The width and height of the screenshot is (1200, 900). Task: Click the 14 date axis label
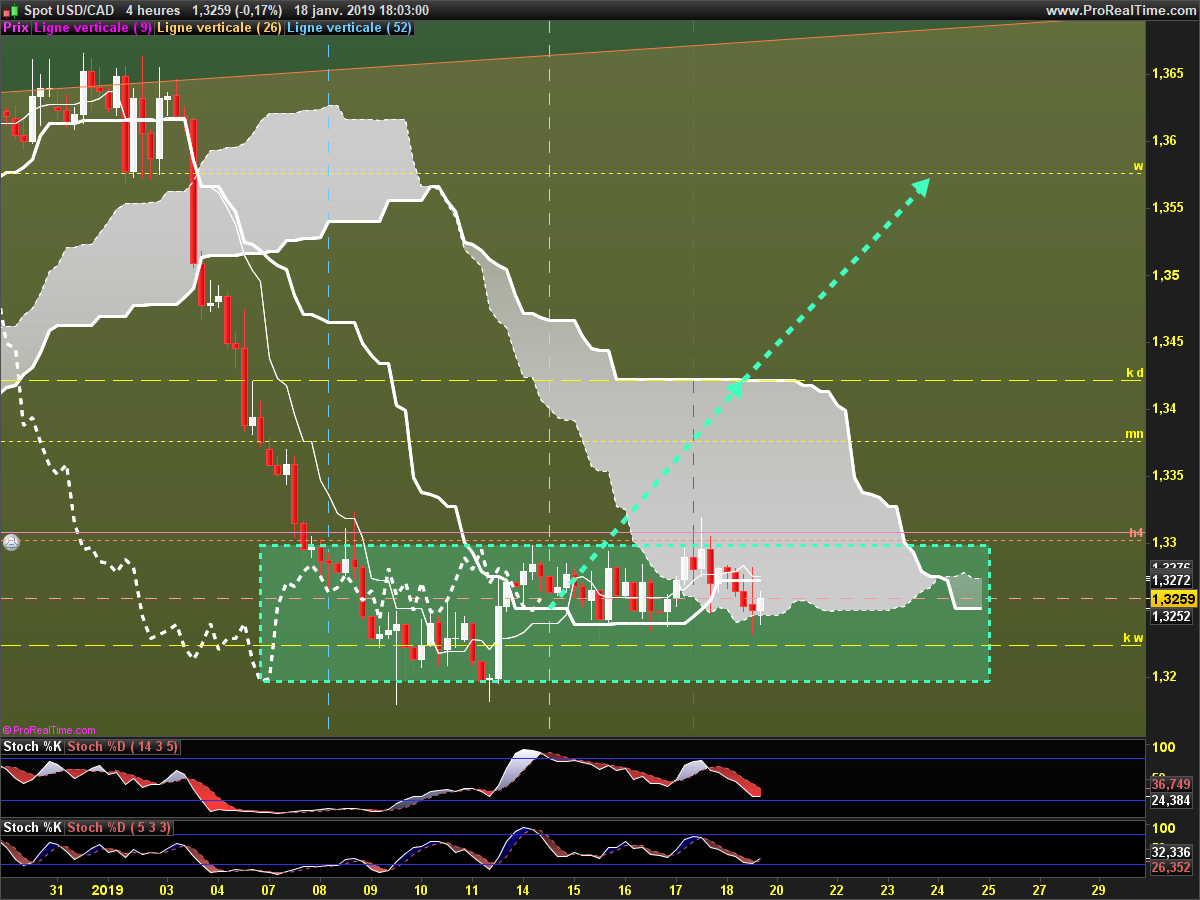click(x=523, y=889)
